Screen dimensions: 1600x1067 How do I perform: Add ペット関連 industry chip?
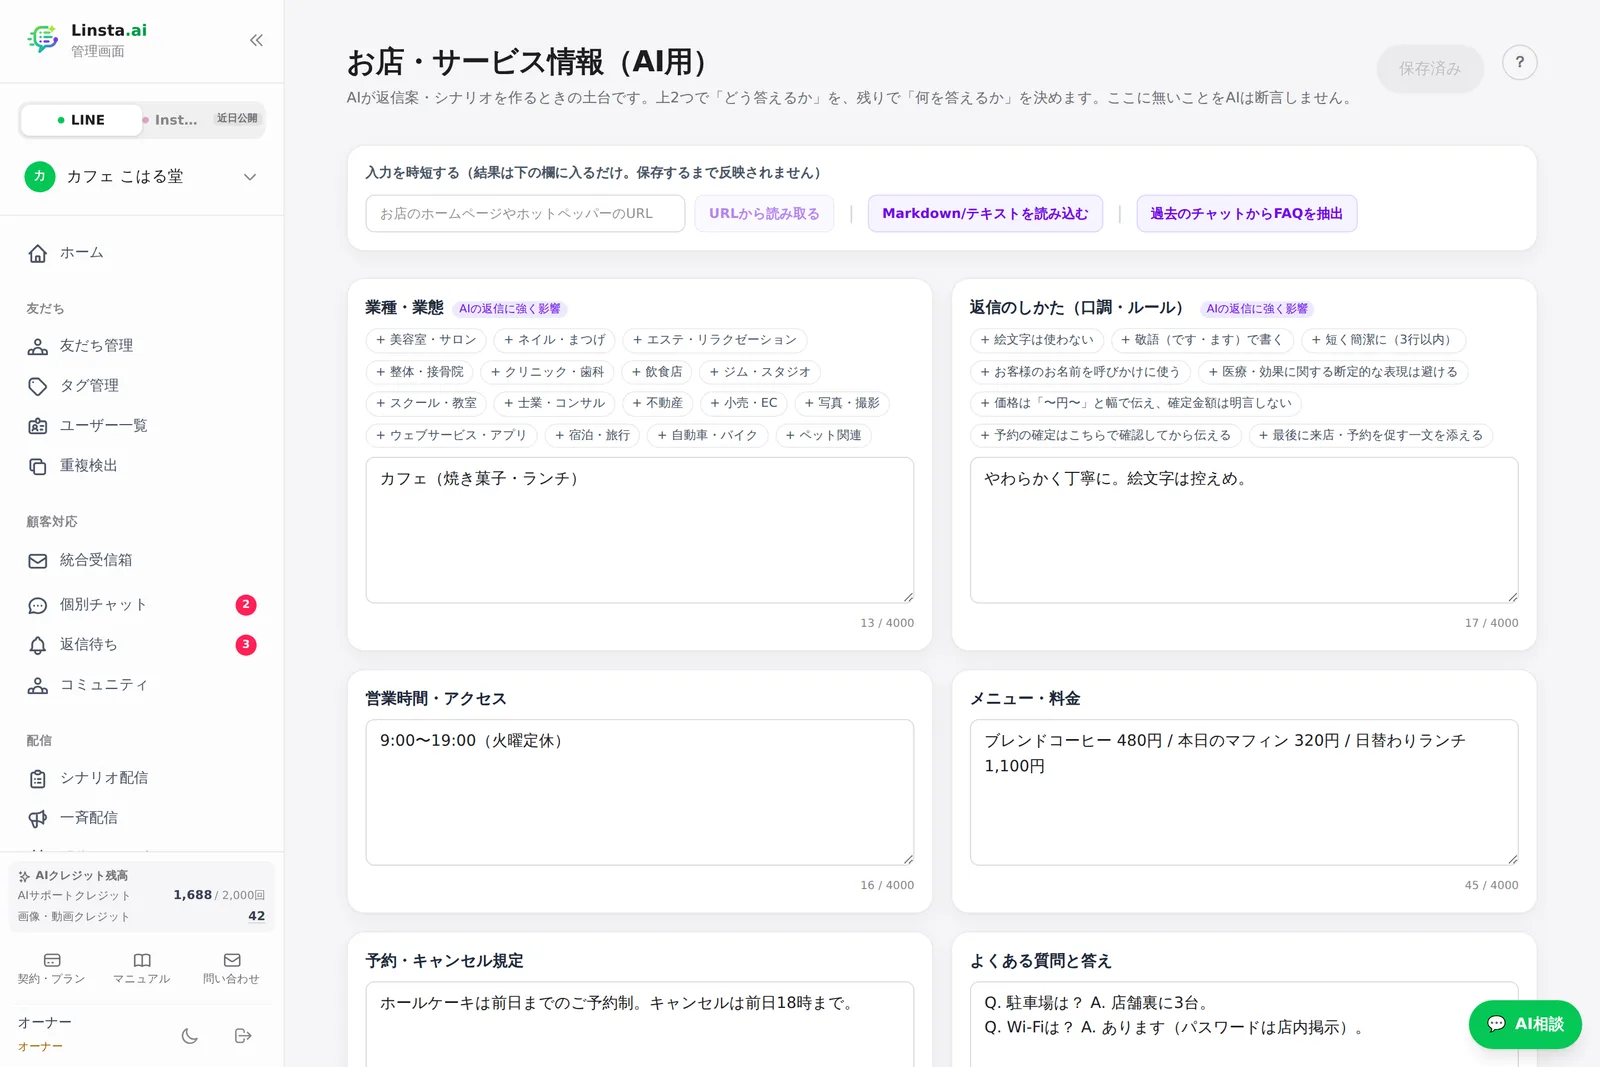823,436
